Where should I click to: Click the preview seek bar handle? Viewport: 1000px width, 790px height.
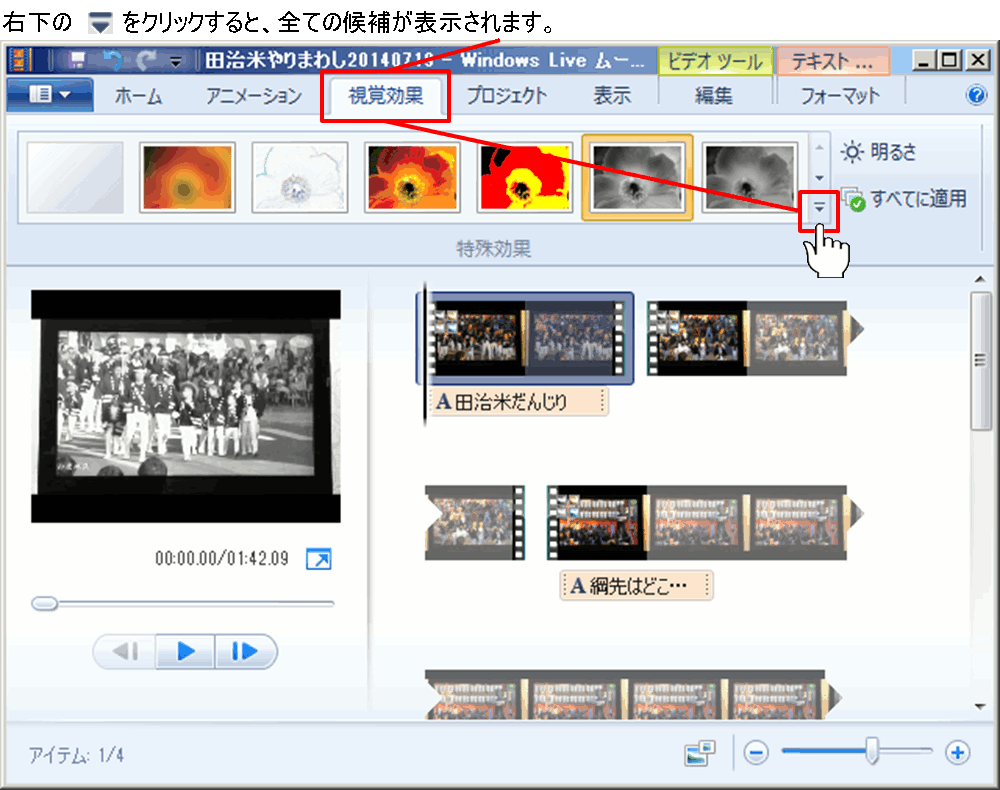(x=44, y=603)
